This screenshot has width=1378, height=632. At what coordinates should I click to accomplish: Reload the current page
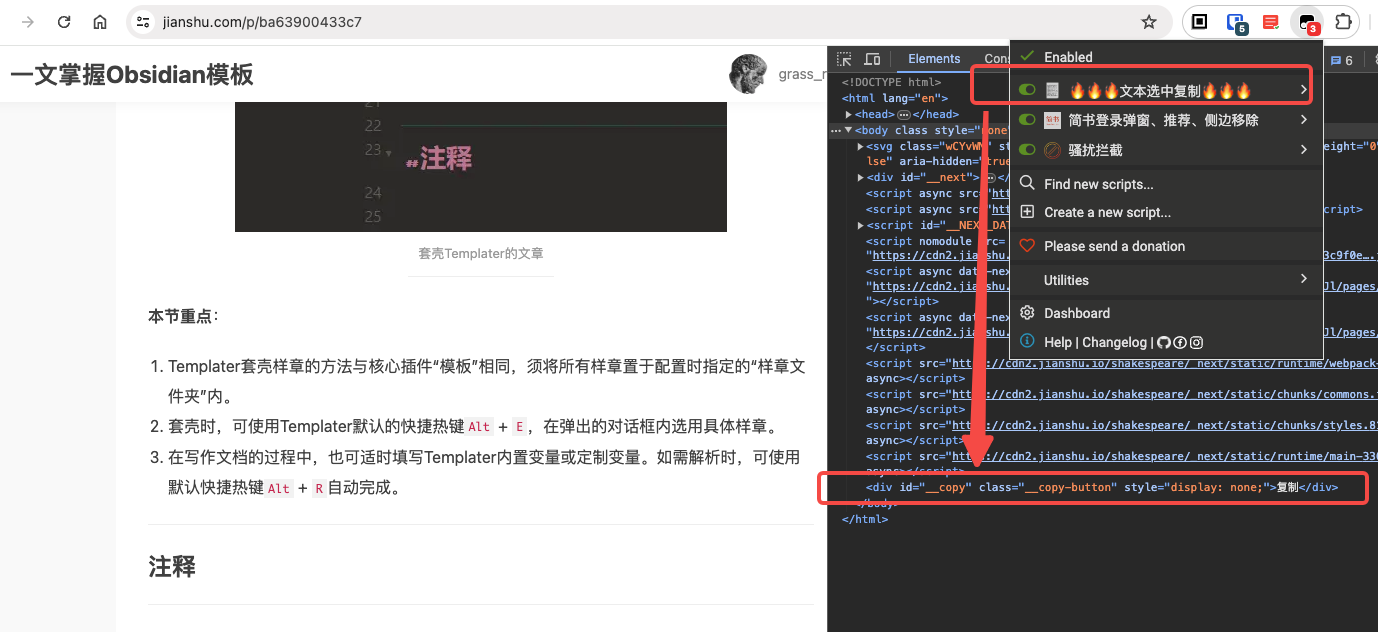64,22
